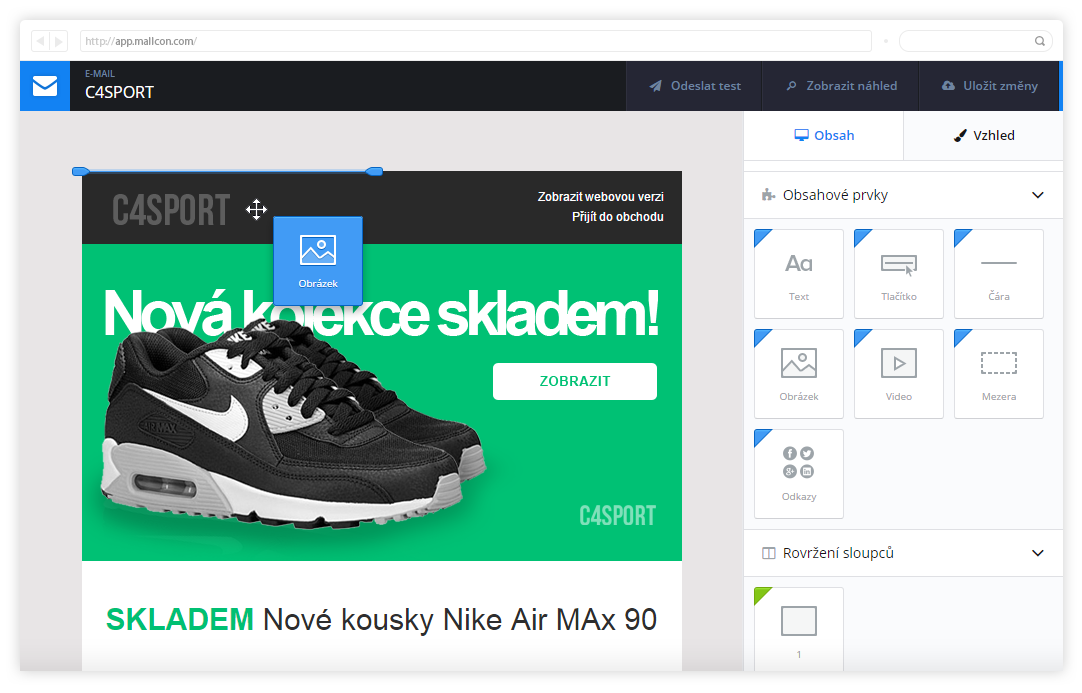The height and width of the screenshot is (693, 1082).
Task: Click the search magnifier icon
Action: pyautogui.click(x=1039, y=41)
